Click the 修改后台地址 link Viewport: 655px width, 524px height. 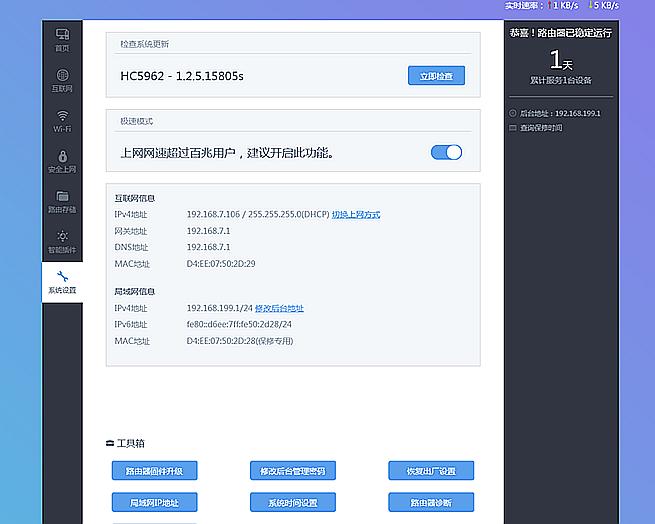[279, 308]
